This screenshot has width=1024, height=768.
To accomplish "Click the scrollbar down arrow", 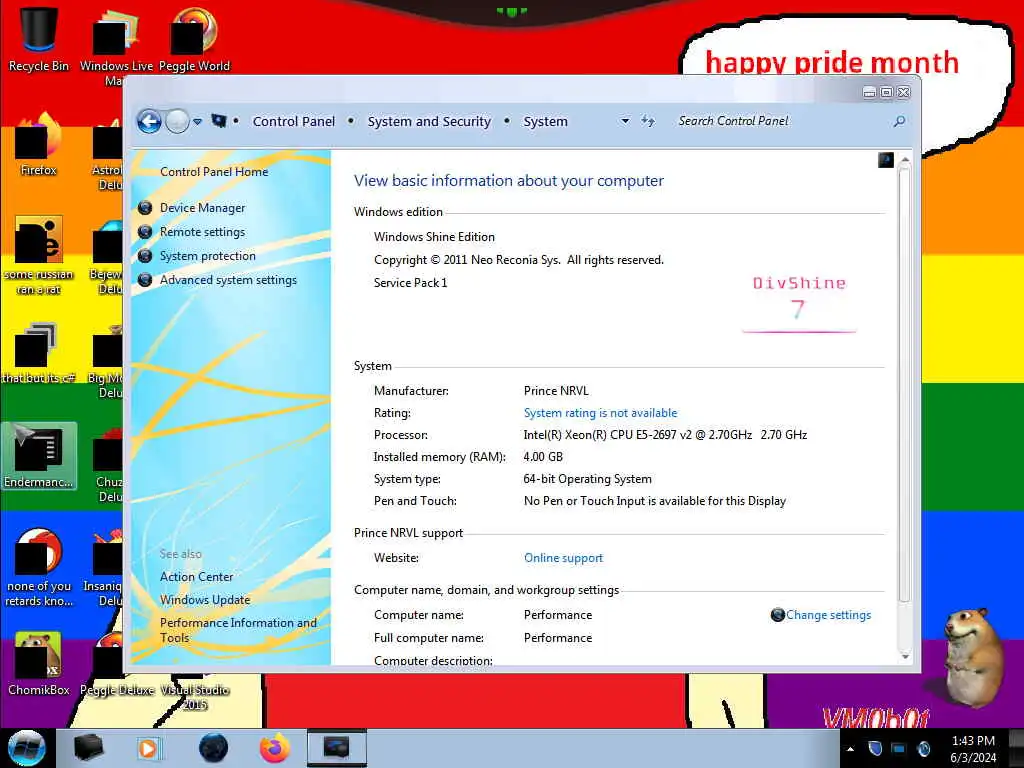I will tap(904, 656).
